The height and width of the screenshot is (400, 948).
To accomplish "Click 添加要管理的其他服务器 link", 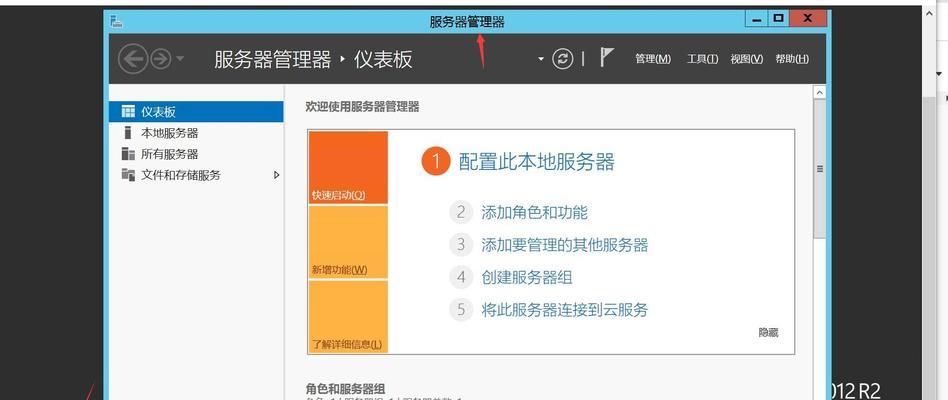I will (565, 245).
